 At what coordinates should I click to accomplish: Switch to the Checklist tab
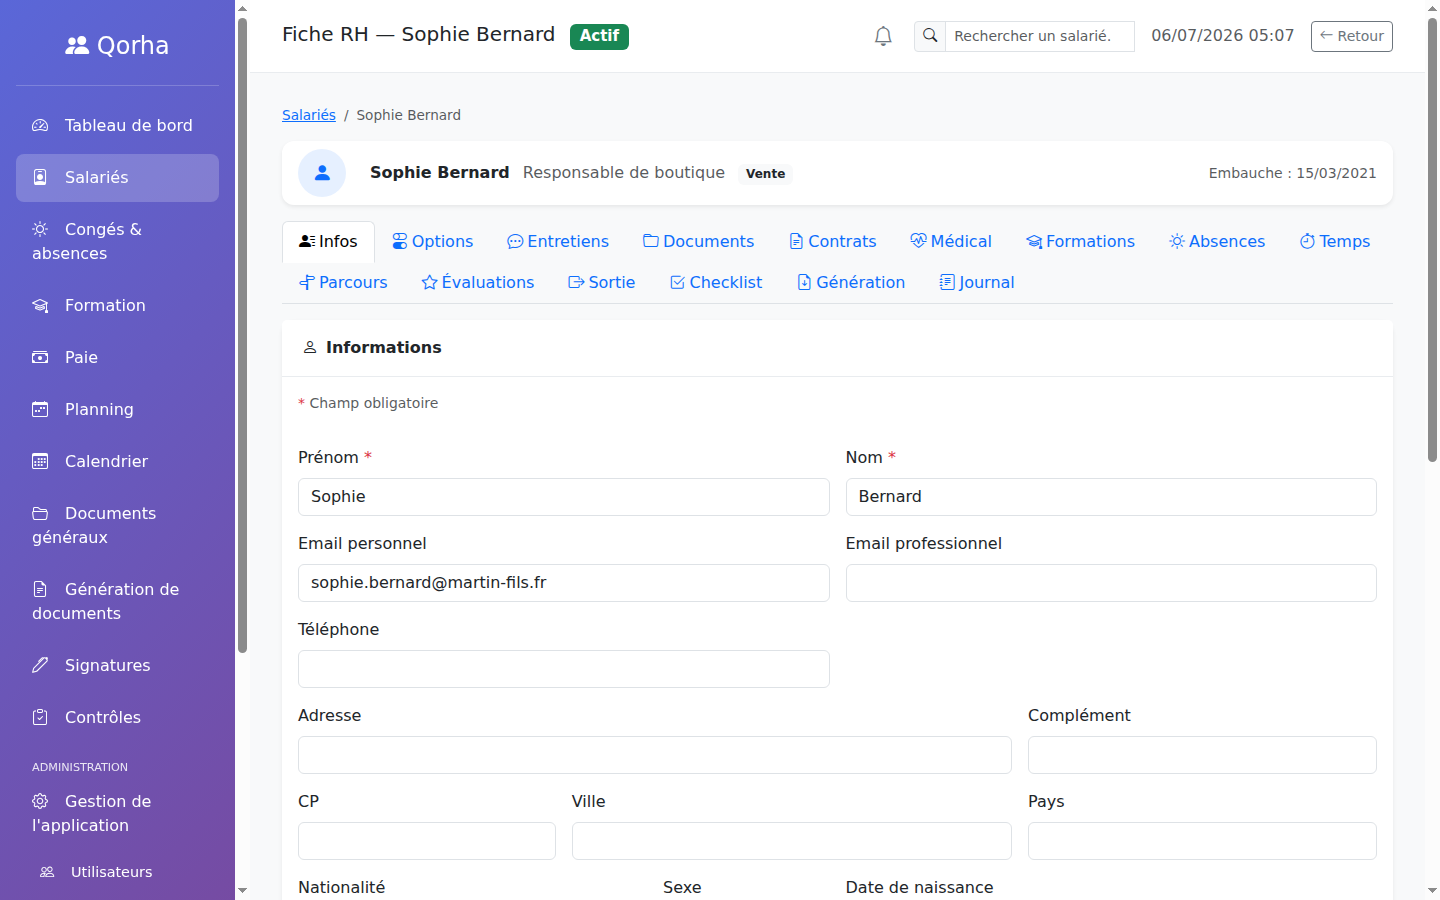pyautogui.click(x=716, y=283)
